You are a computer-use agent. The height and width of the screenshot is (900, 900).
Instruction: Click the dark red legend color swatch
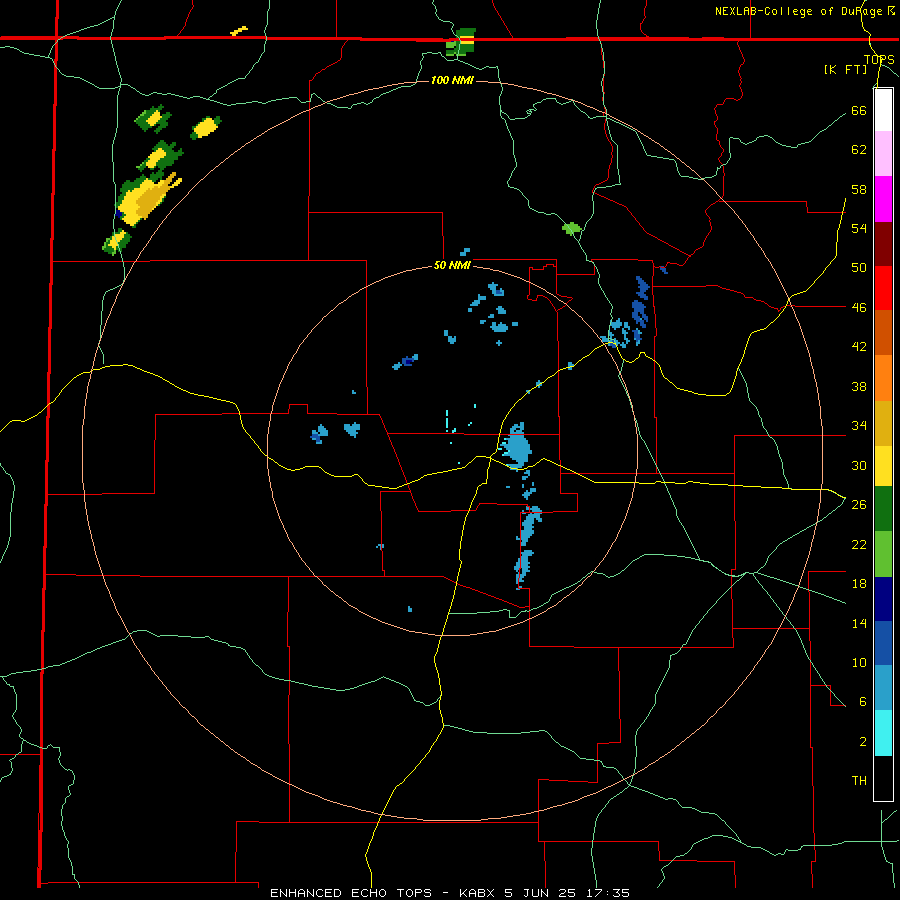(883, 244)
